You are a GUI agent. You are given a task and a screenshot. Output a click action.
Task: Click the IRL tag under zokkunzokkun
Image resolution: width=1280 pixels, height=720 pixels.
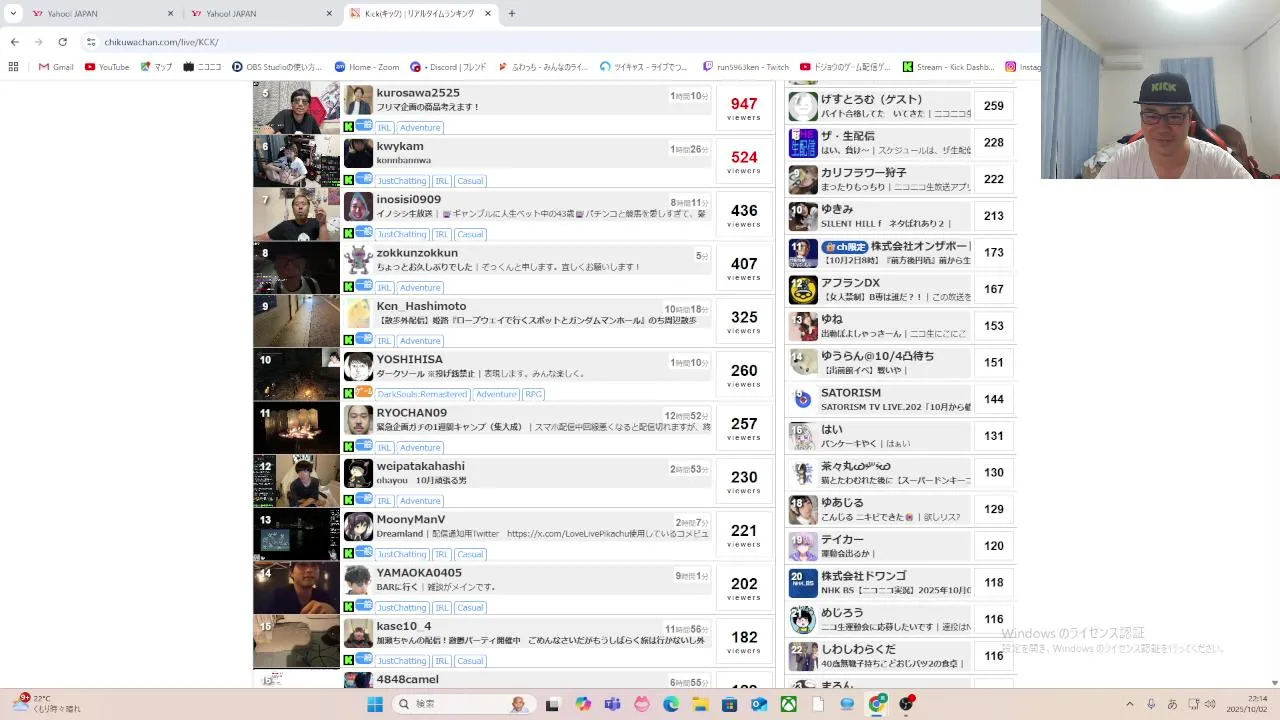pyautogui.click(x=384, y=288)
